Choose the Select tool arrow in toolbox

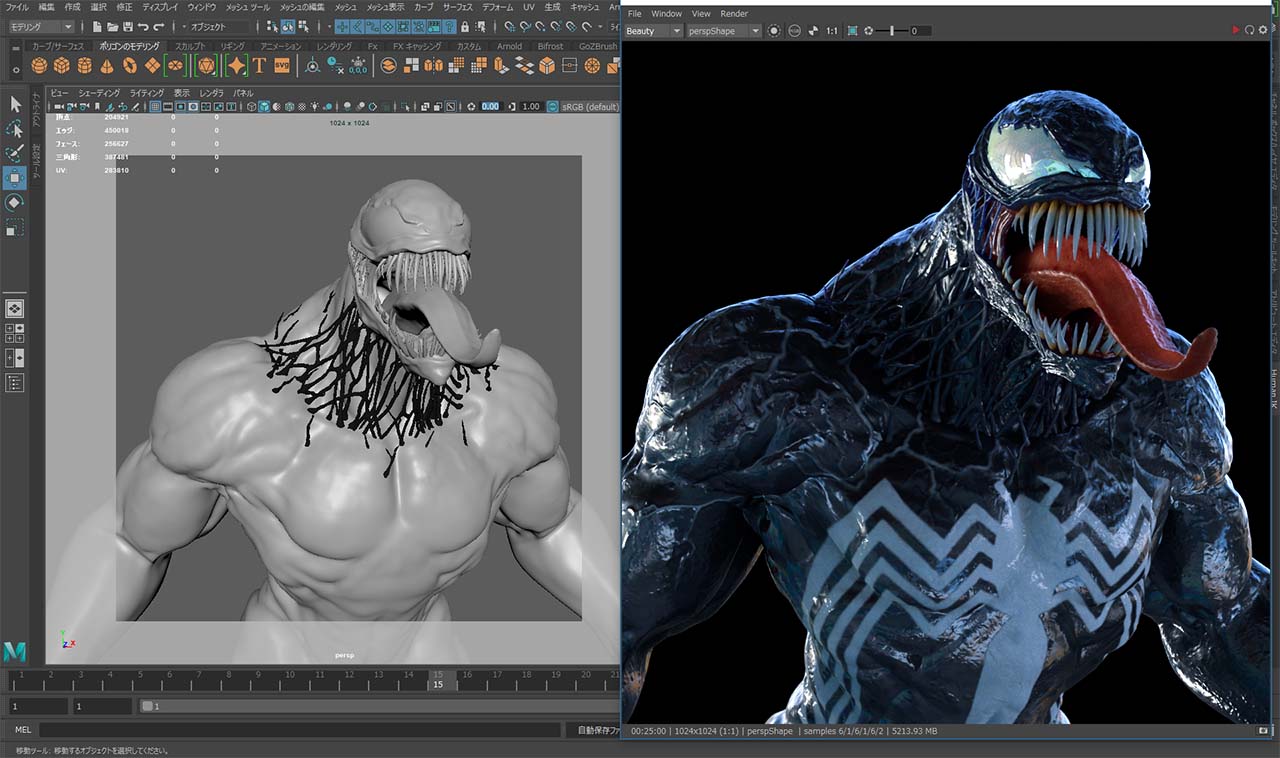15,104
